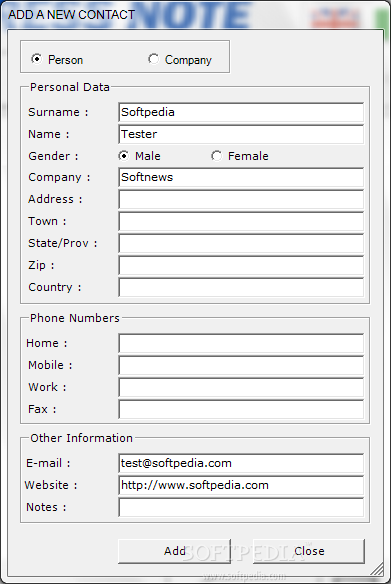Click the Name field containing Tester
This screenshot has width=391, height=584.
point(241,134)
